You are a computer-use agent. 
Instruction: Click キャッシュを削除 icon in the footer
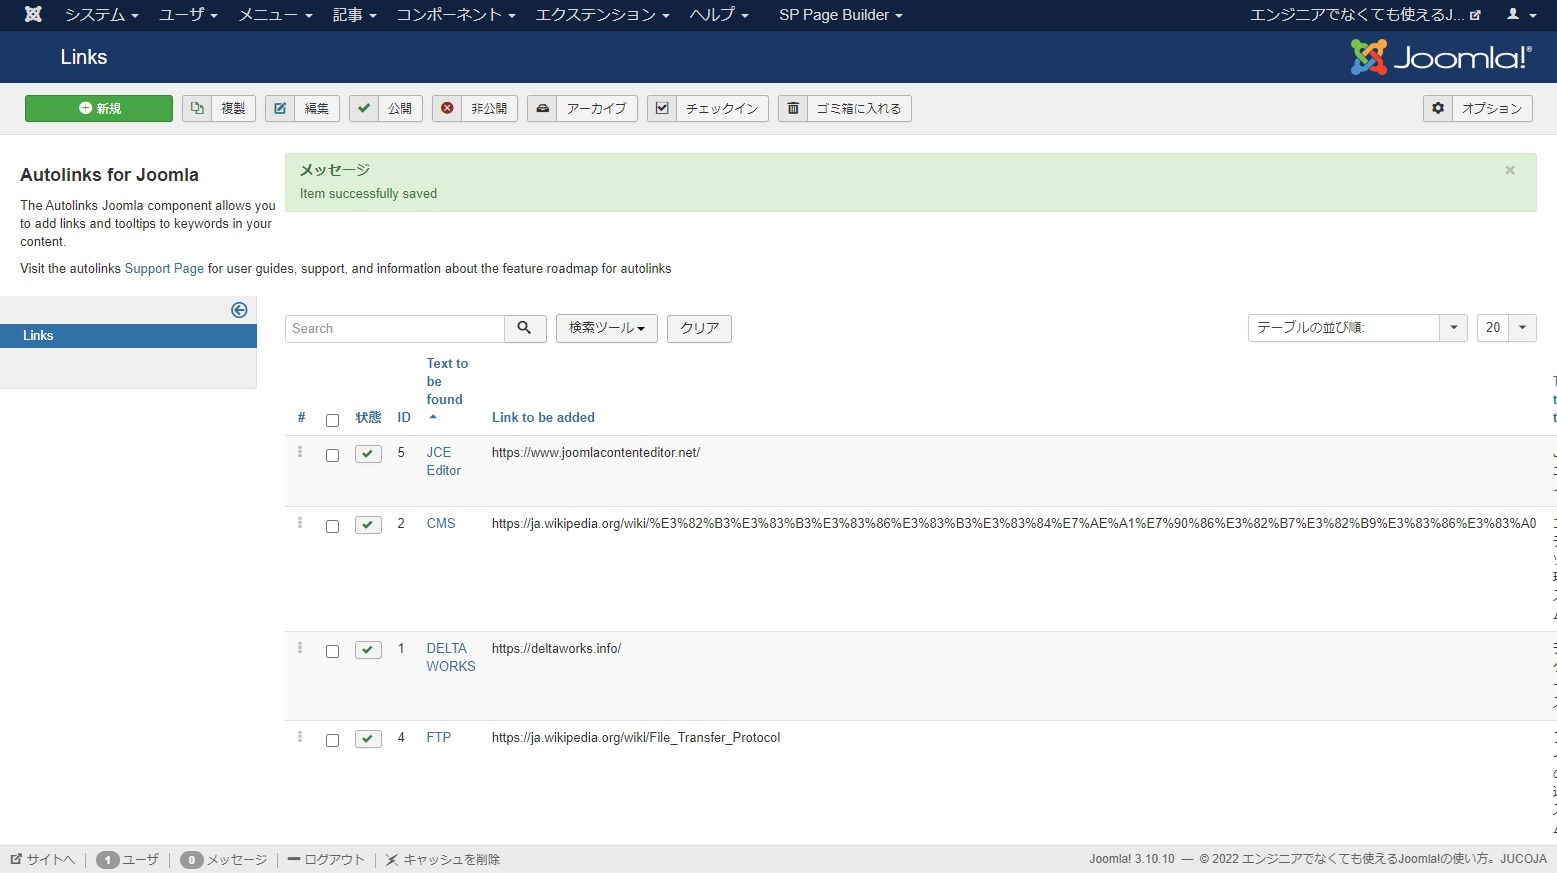coord(391,859)
